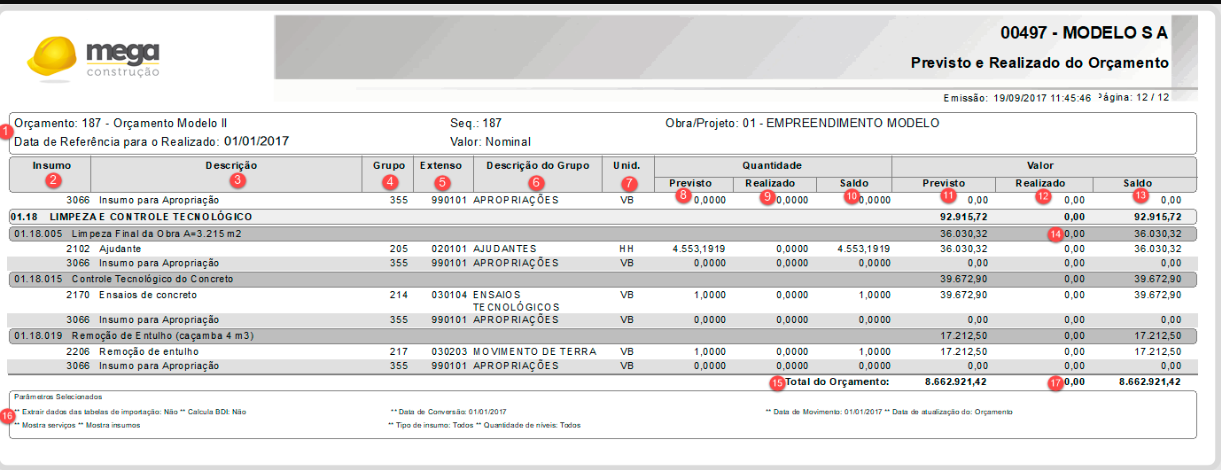The height and width of the screenshot is (470, 1221).
Task: Select section row '01.18 LIMPEZA E CONTROLE TECNOLÓGICO'
Action: pyautogui.click(x=602, y=216)
